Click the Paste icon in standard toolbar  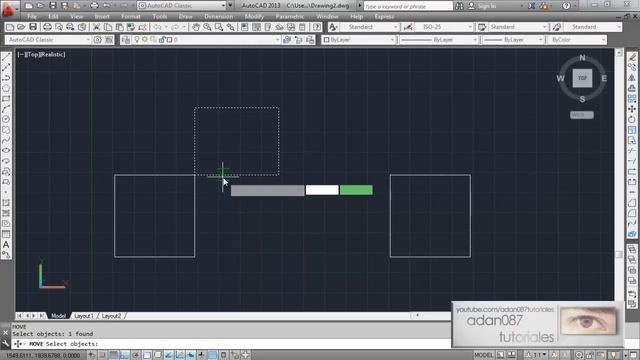(x=119, y=27)
